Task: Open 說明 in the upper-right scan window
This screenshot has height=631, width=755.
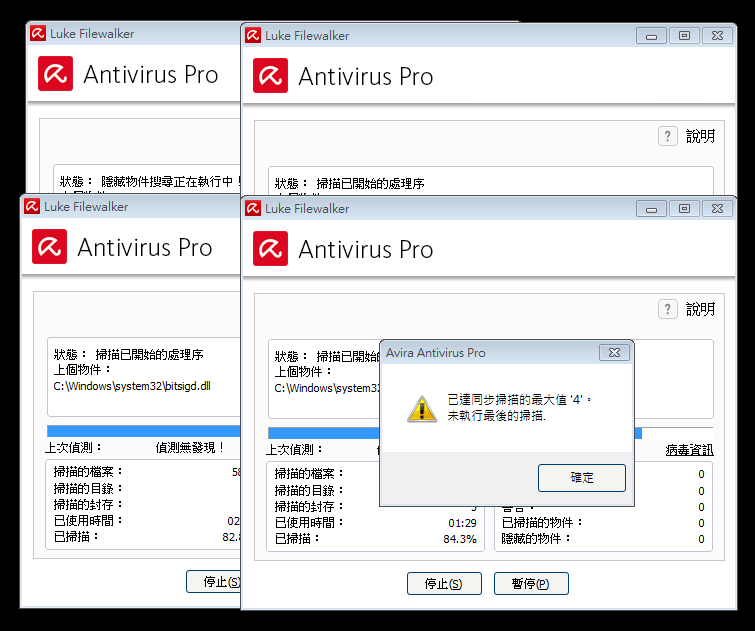Action: 700,137
